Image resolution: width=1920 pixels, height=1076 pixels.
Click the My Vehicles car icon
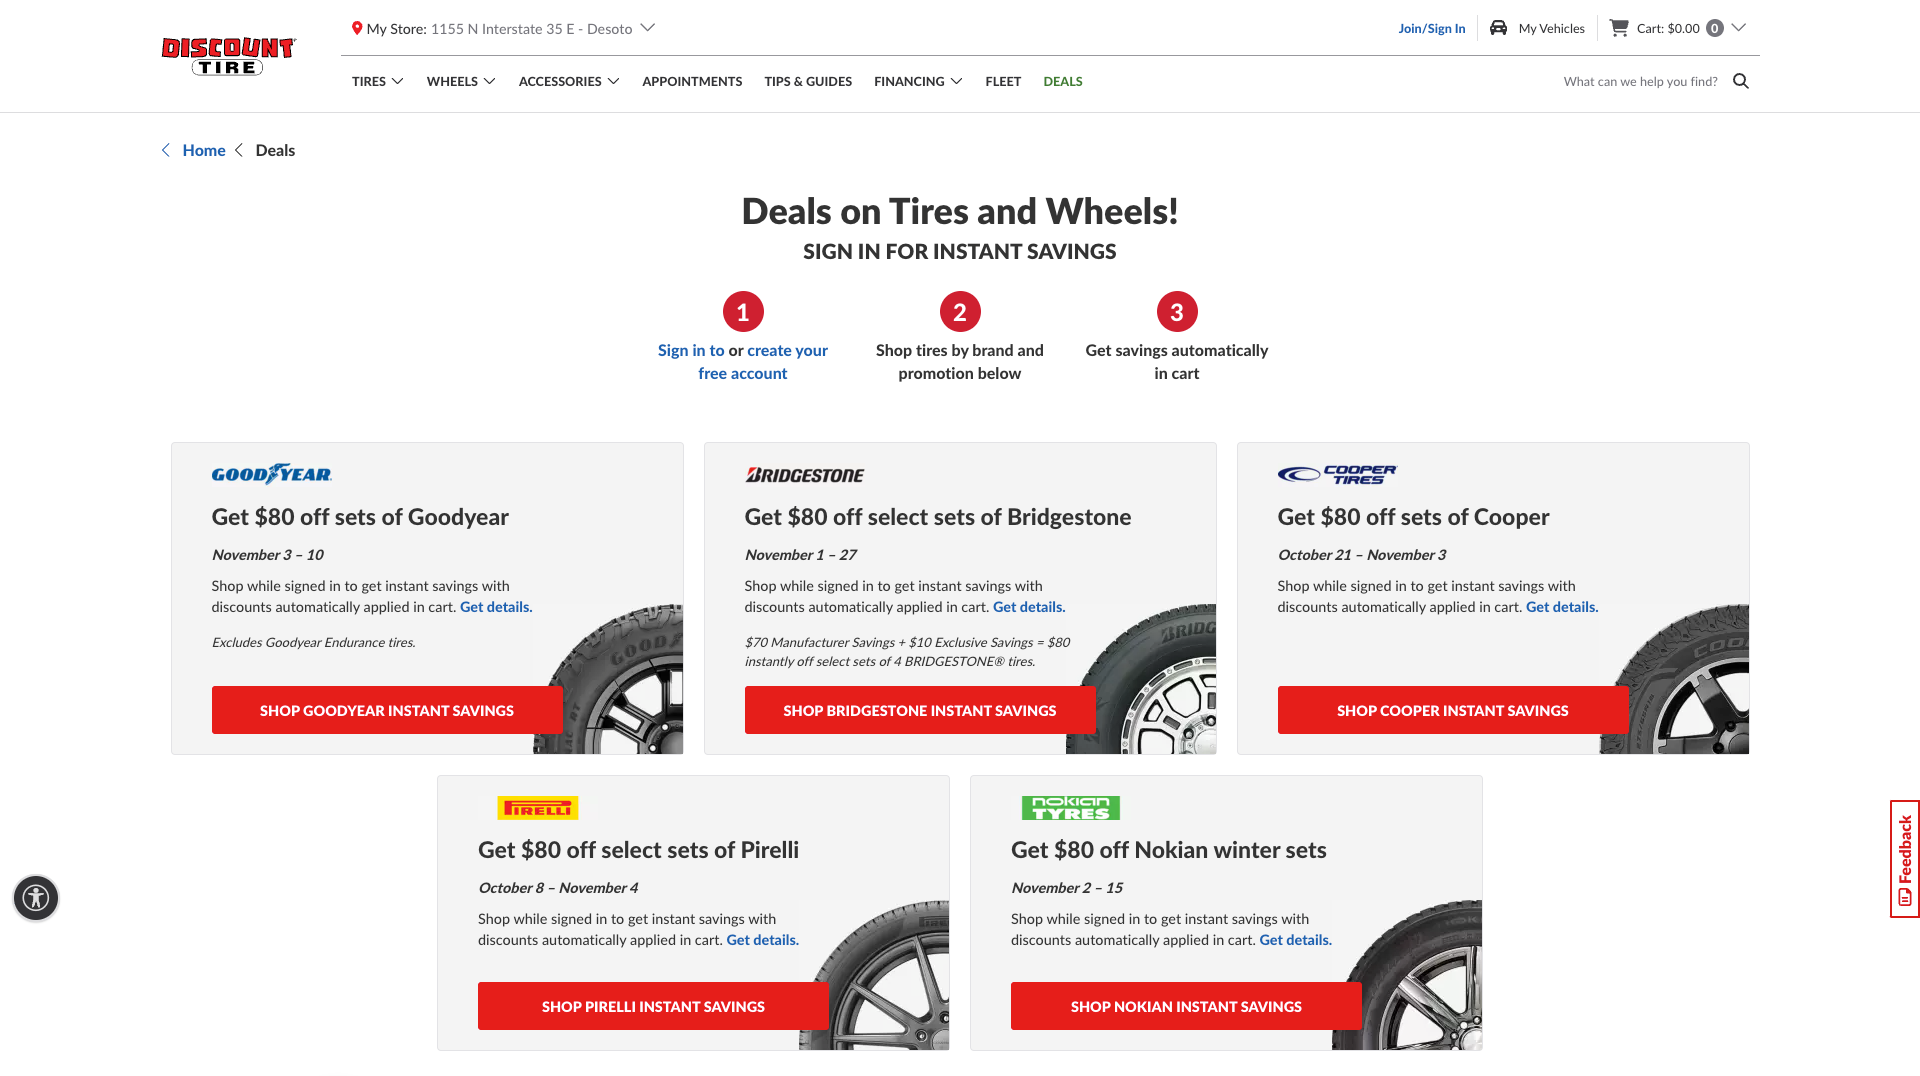coord(1498,28)
